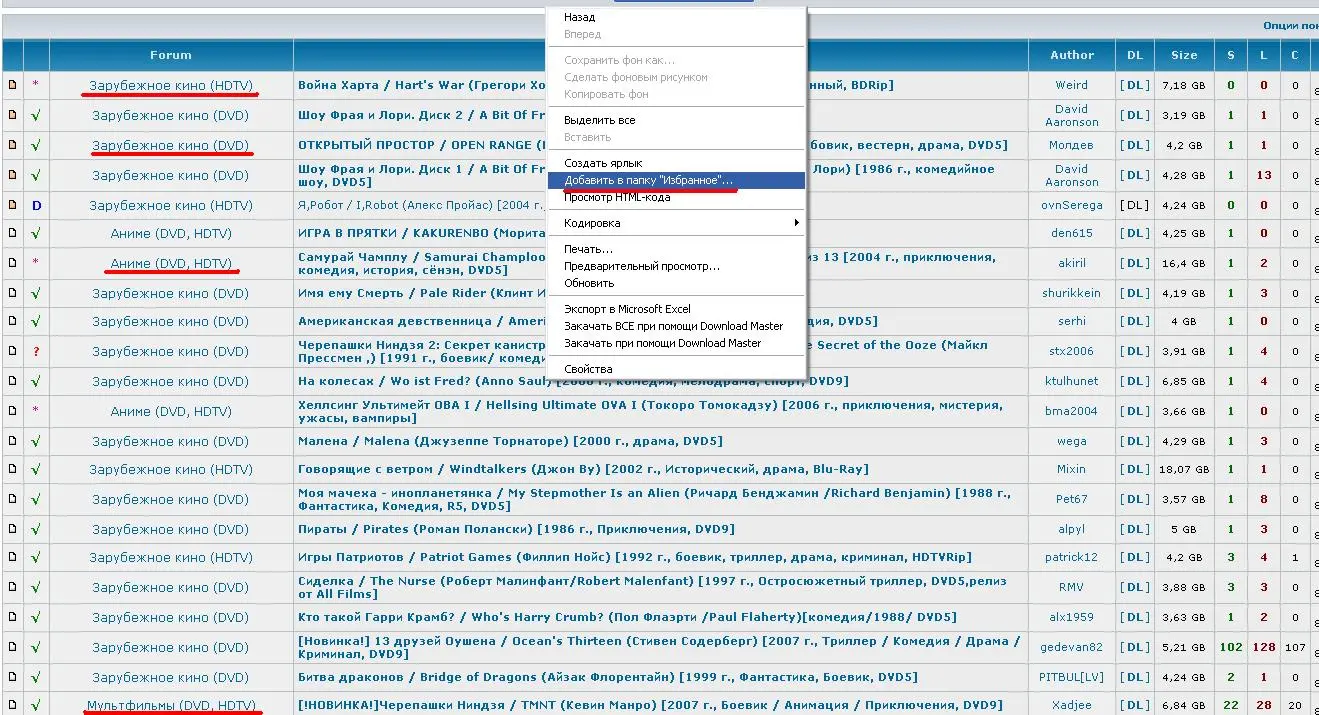
Task: Click the [DL] link for Война Харта
Action: (x=1135, y=85)
